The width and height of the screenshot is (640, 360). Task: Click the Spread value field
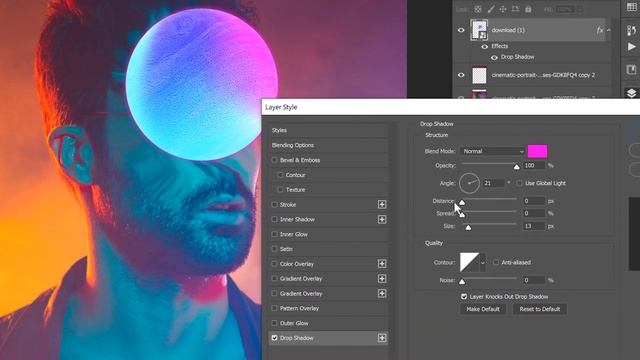534,213
